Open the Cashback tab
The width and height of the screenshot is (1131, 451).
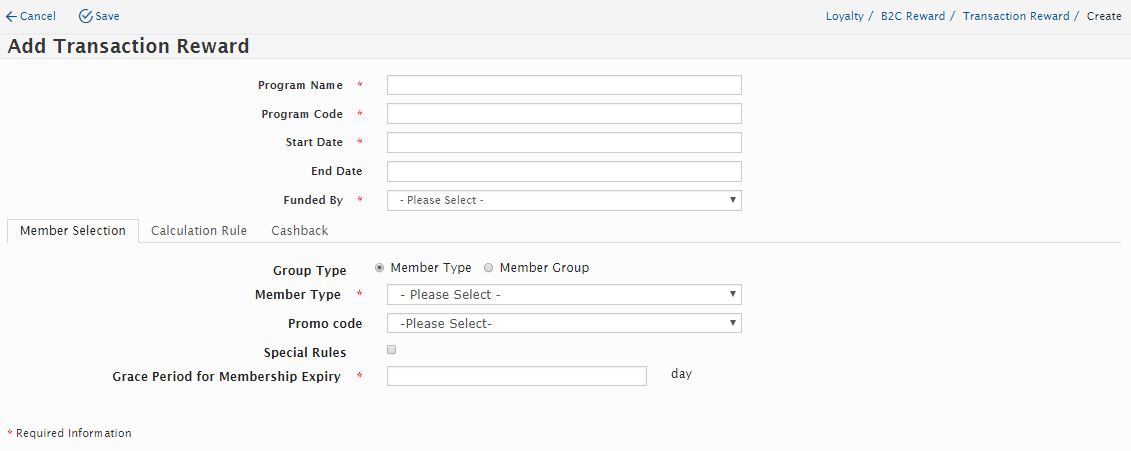300,231
